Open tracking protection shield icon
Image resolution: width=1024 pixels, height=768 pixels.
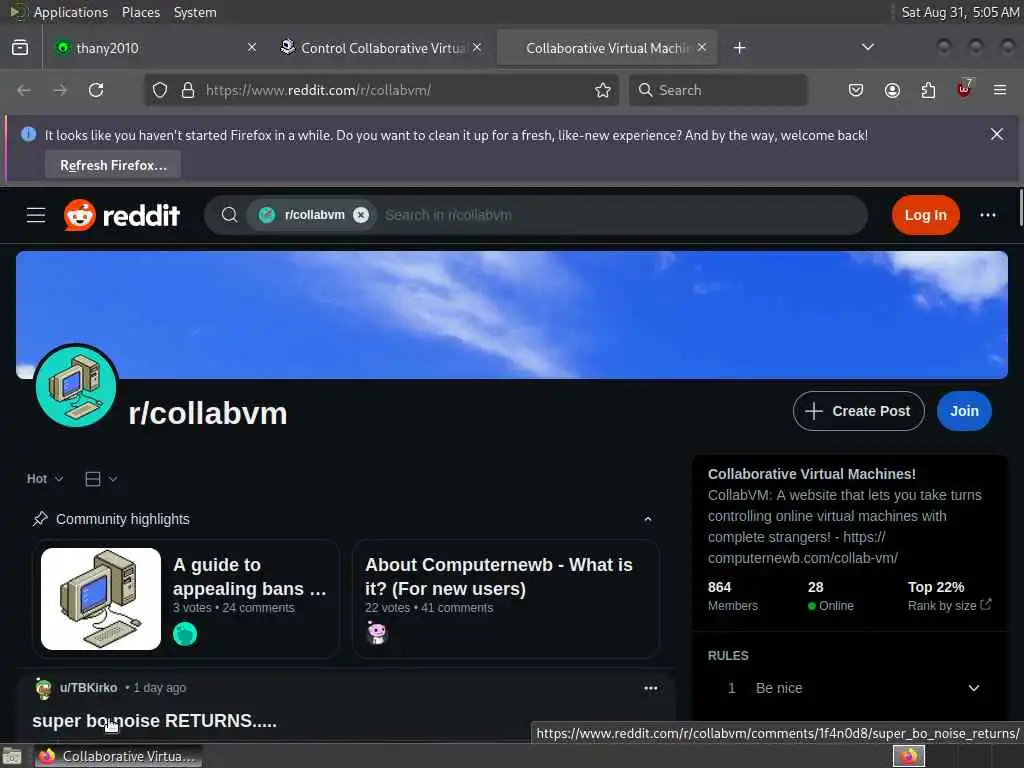160,90
